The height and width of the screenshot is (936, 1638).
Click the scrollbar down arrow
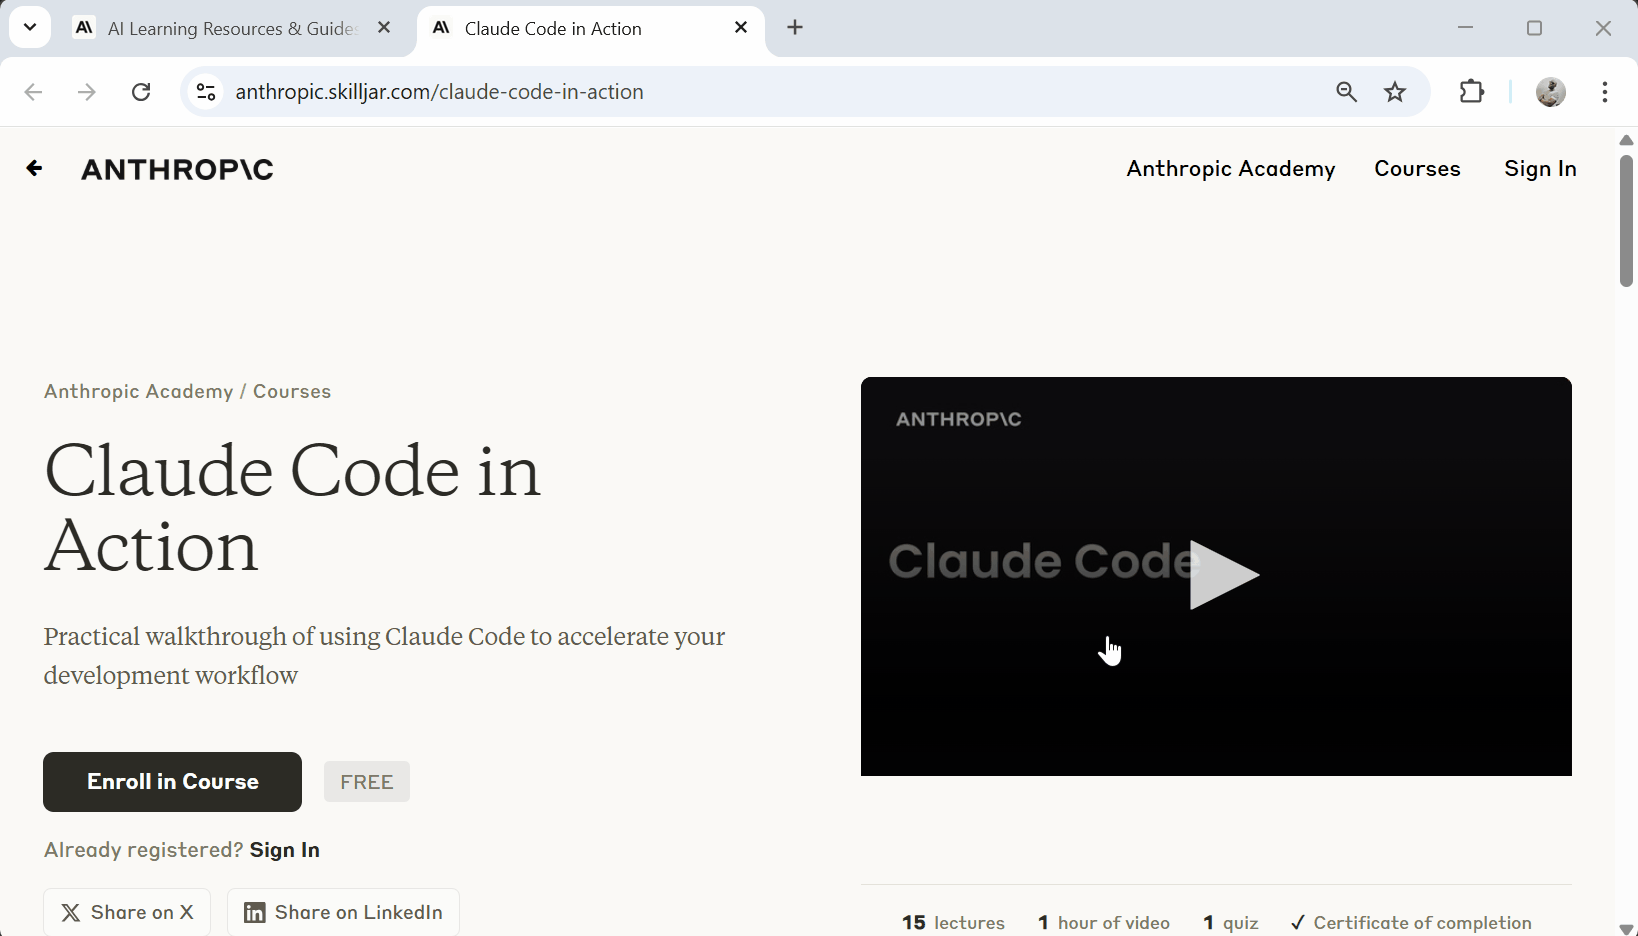(1627, 929)
